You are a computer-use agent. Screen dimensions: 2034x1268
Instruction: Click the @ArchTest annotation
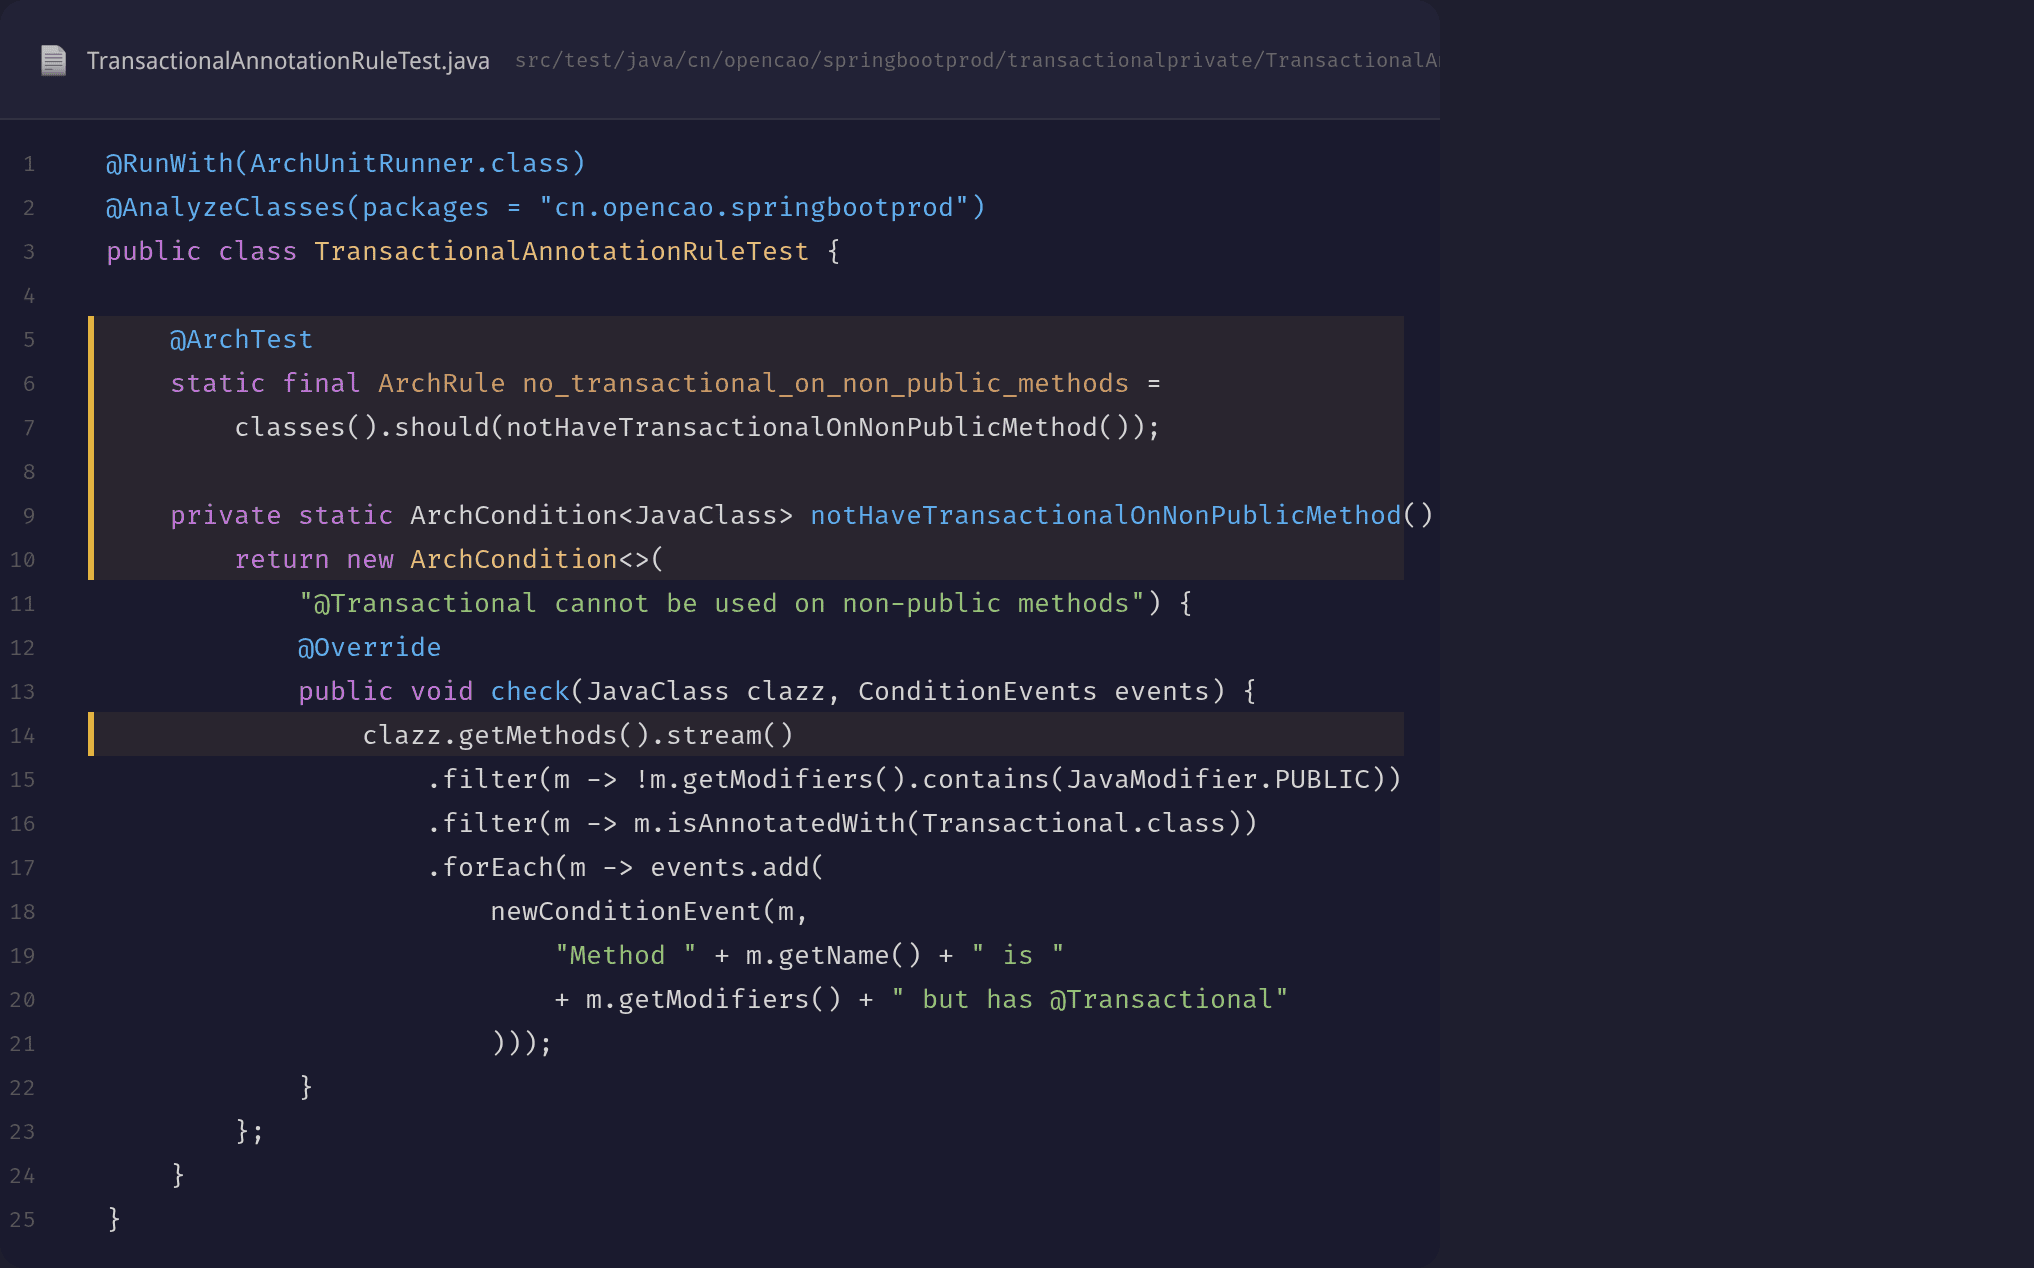point(241,340)
